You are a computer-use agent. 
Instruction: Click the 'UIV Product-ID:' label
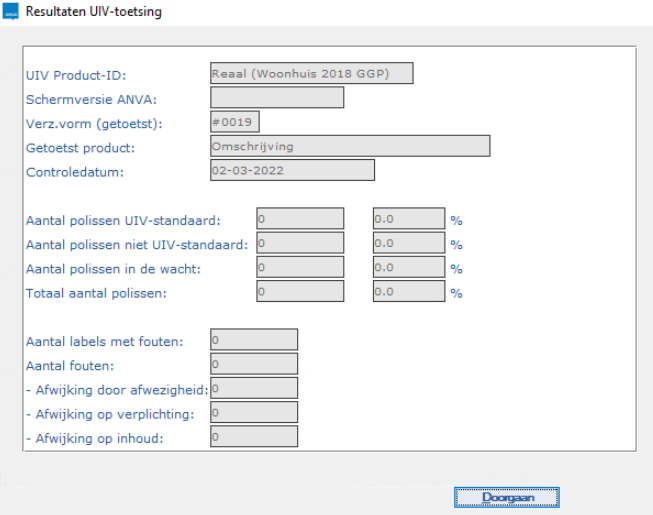(x=76, y=75)
